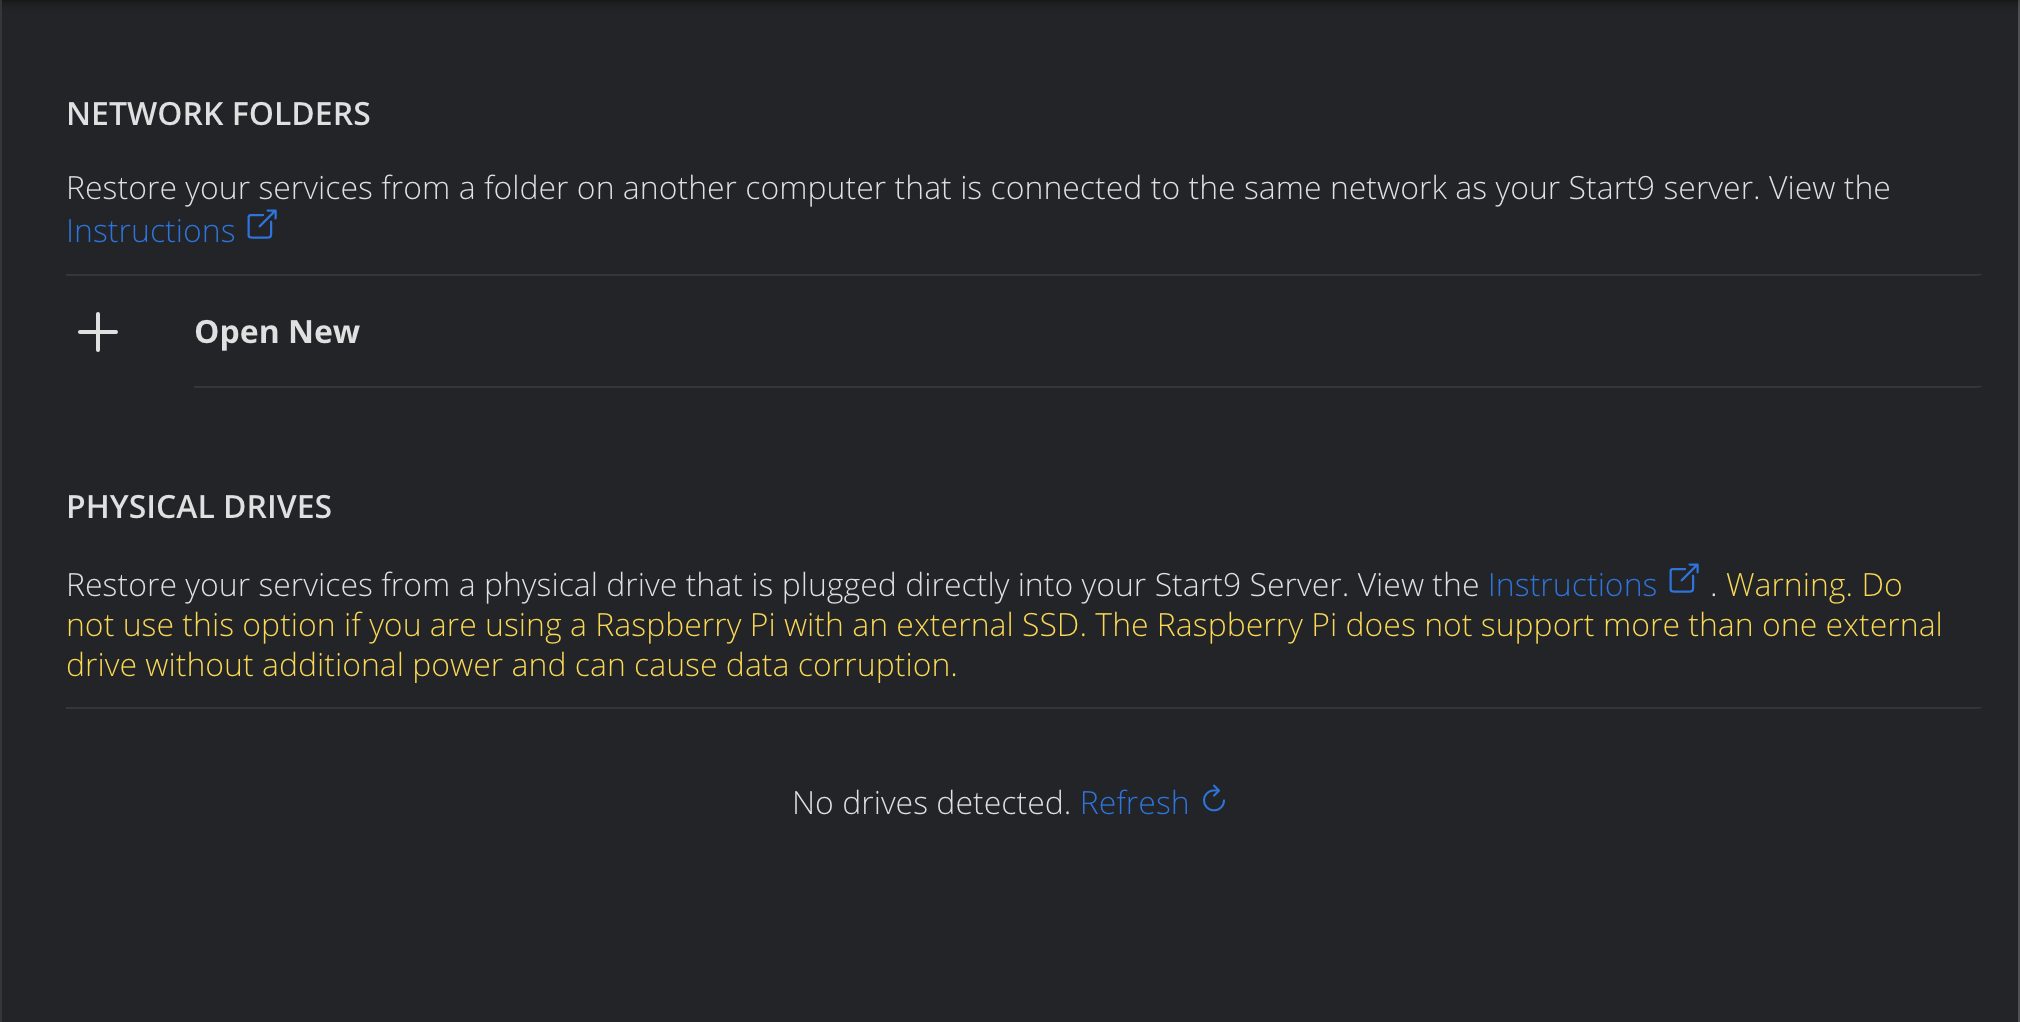
Task: Click the external-link icon next to Physical Drives Instructions
Action: tap(1685, 578)
